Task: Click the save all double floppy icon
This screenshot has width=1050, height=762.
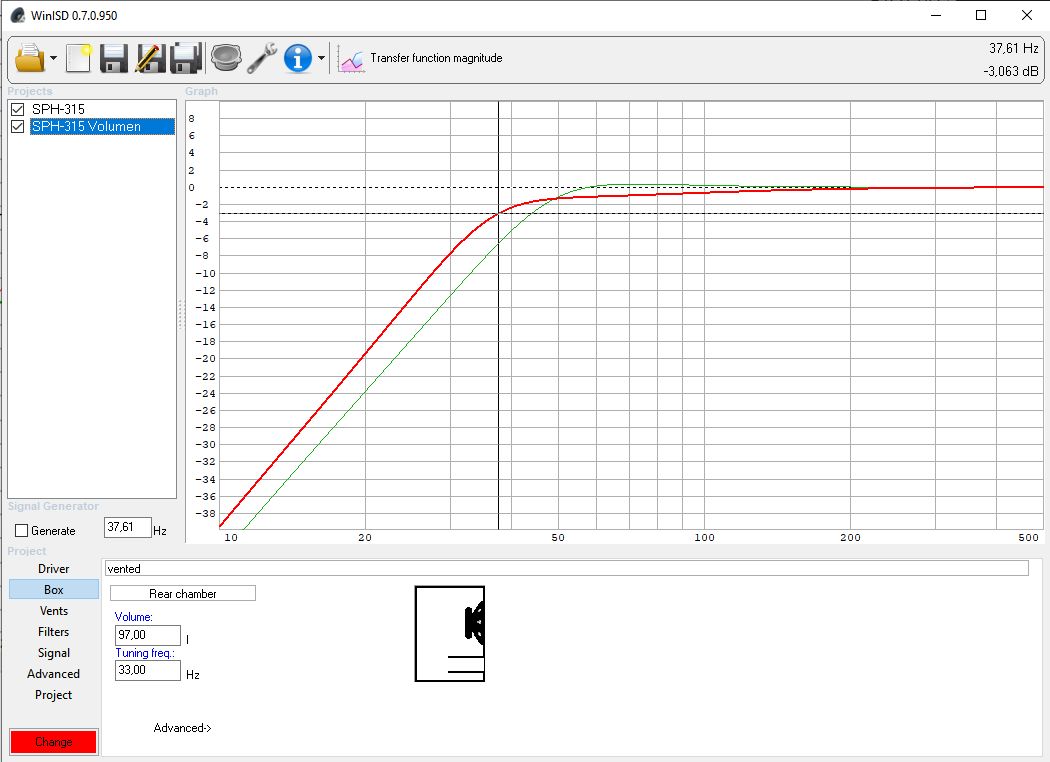Action: 186,58
